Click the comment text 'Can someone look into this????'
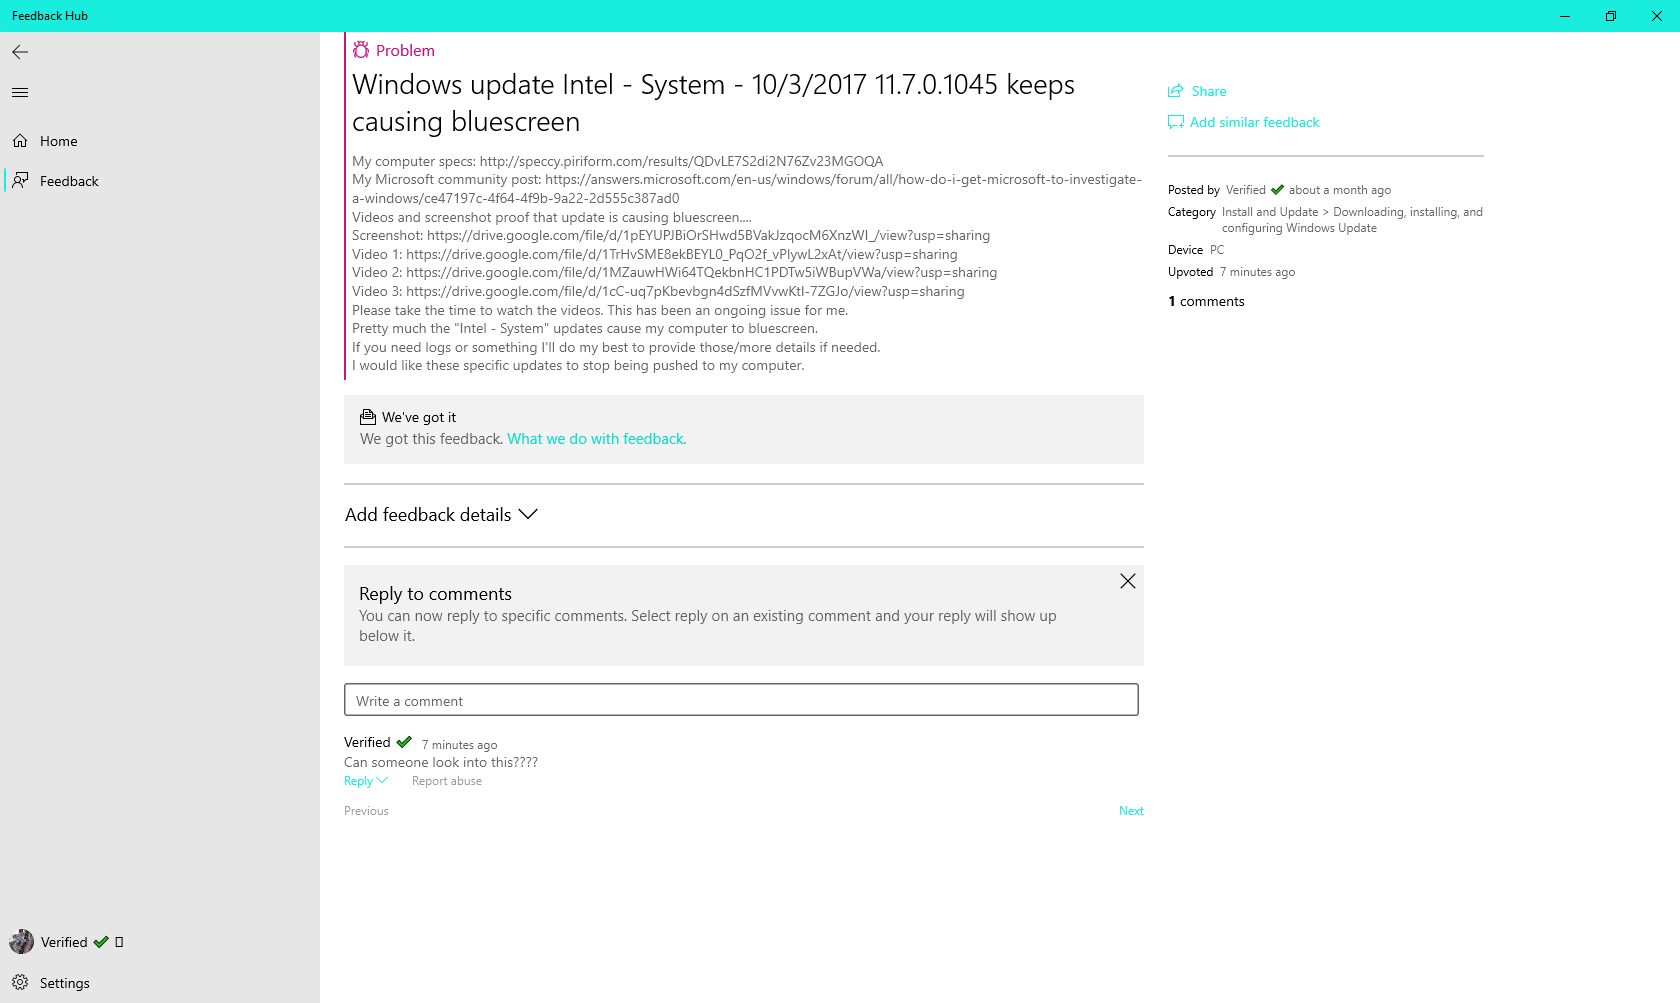 441,762
